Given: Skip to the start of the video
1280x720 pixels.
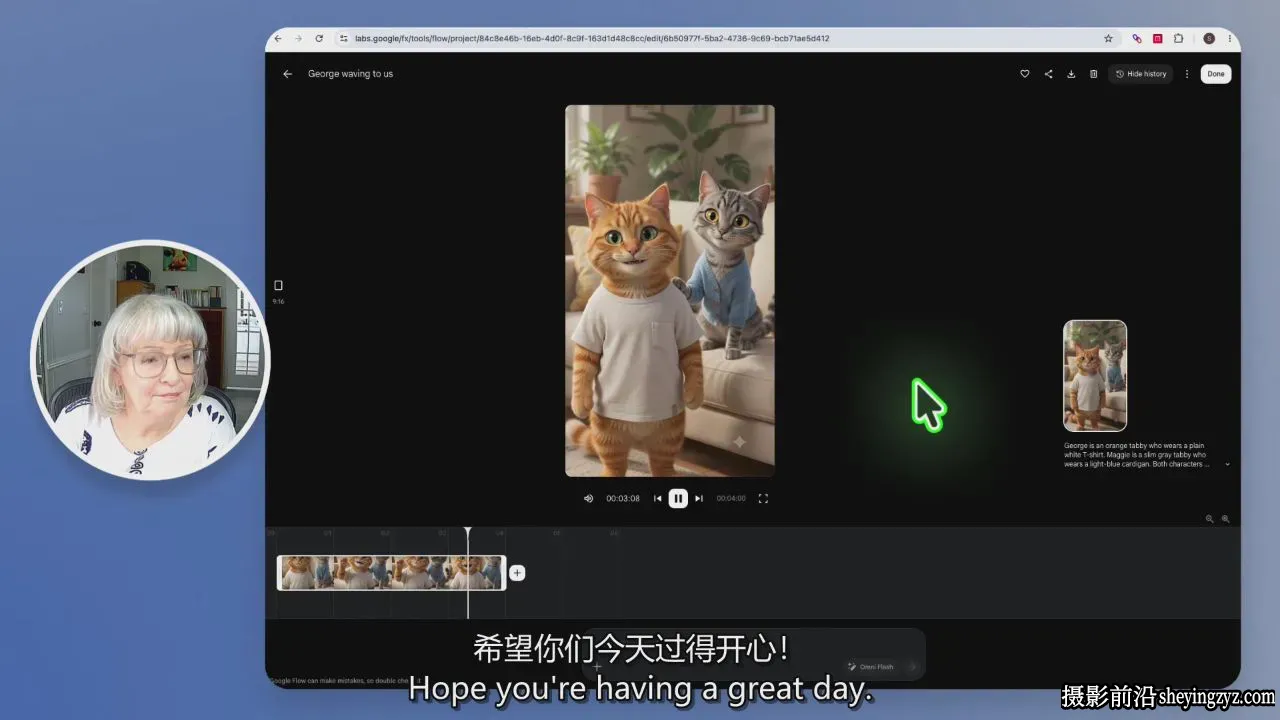Looking at the screenshot, I should [657, 498].
